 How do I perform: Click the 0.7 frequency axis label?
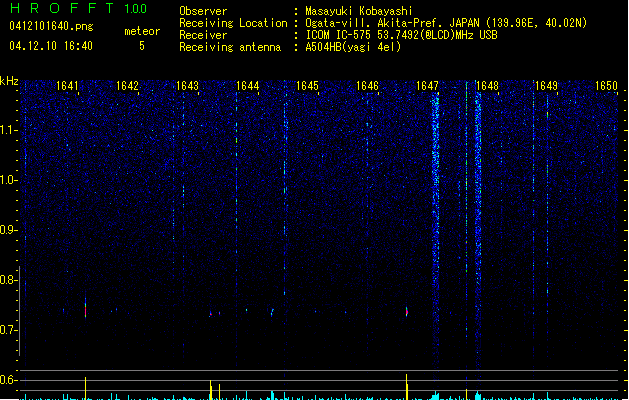click(x=9, y=330)
